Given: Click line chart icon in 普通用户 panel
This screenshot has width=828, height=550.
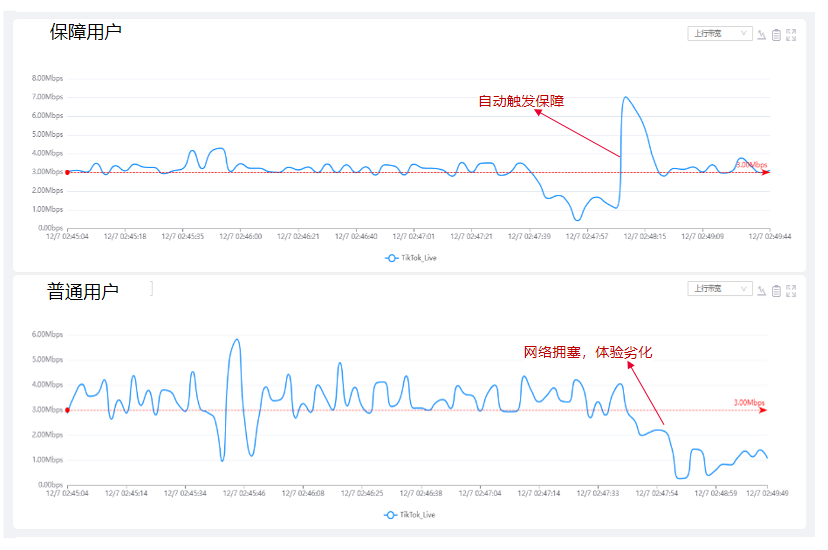Looking at the screenshot, I should point(762,290).
